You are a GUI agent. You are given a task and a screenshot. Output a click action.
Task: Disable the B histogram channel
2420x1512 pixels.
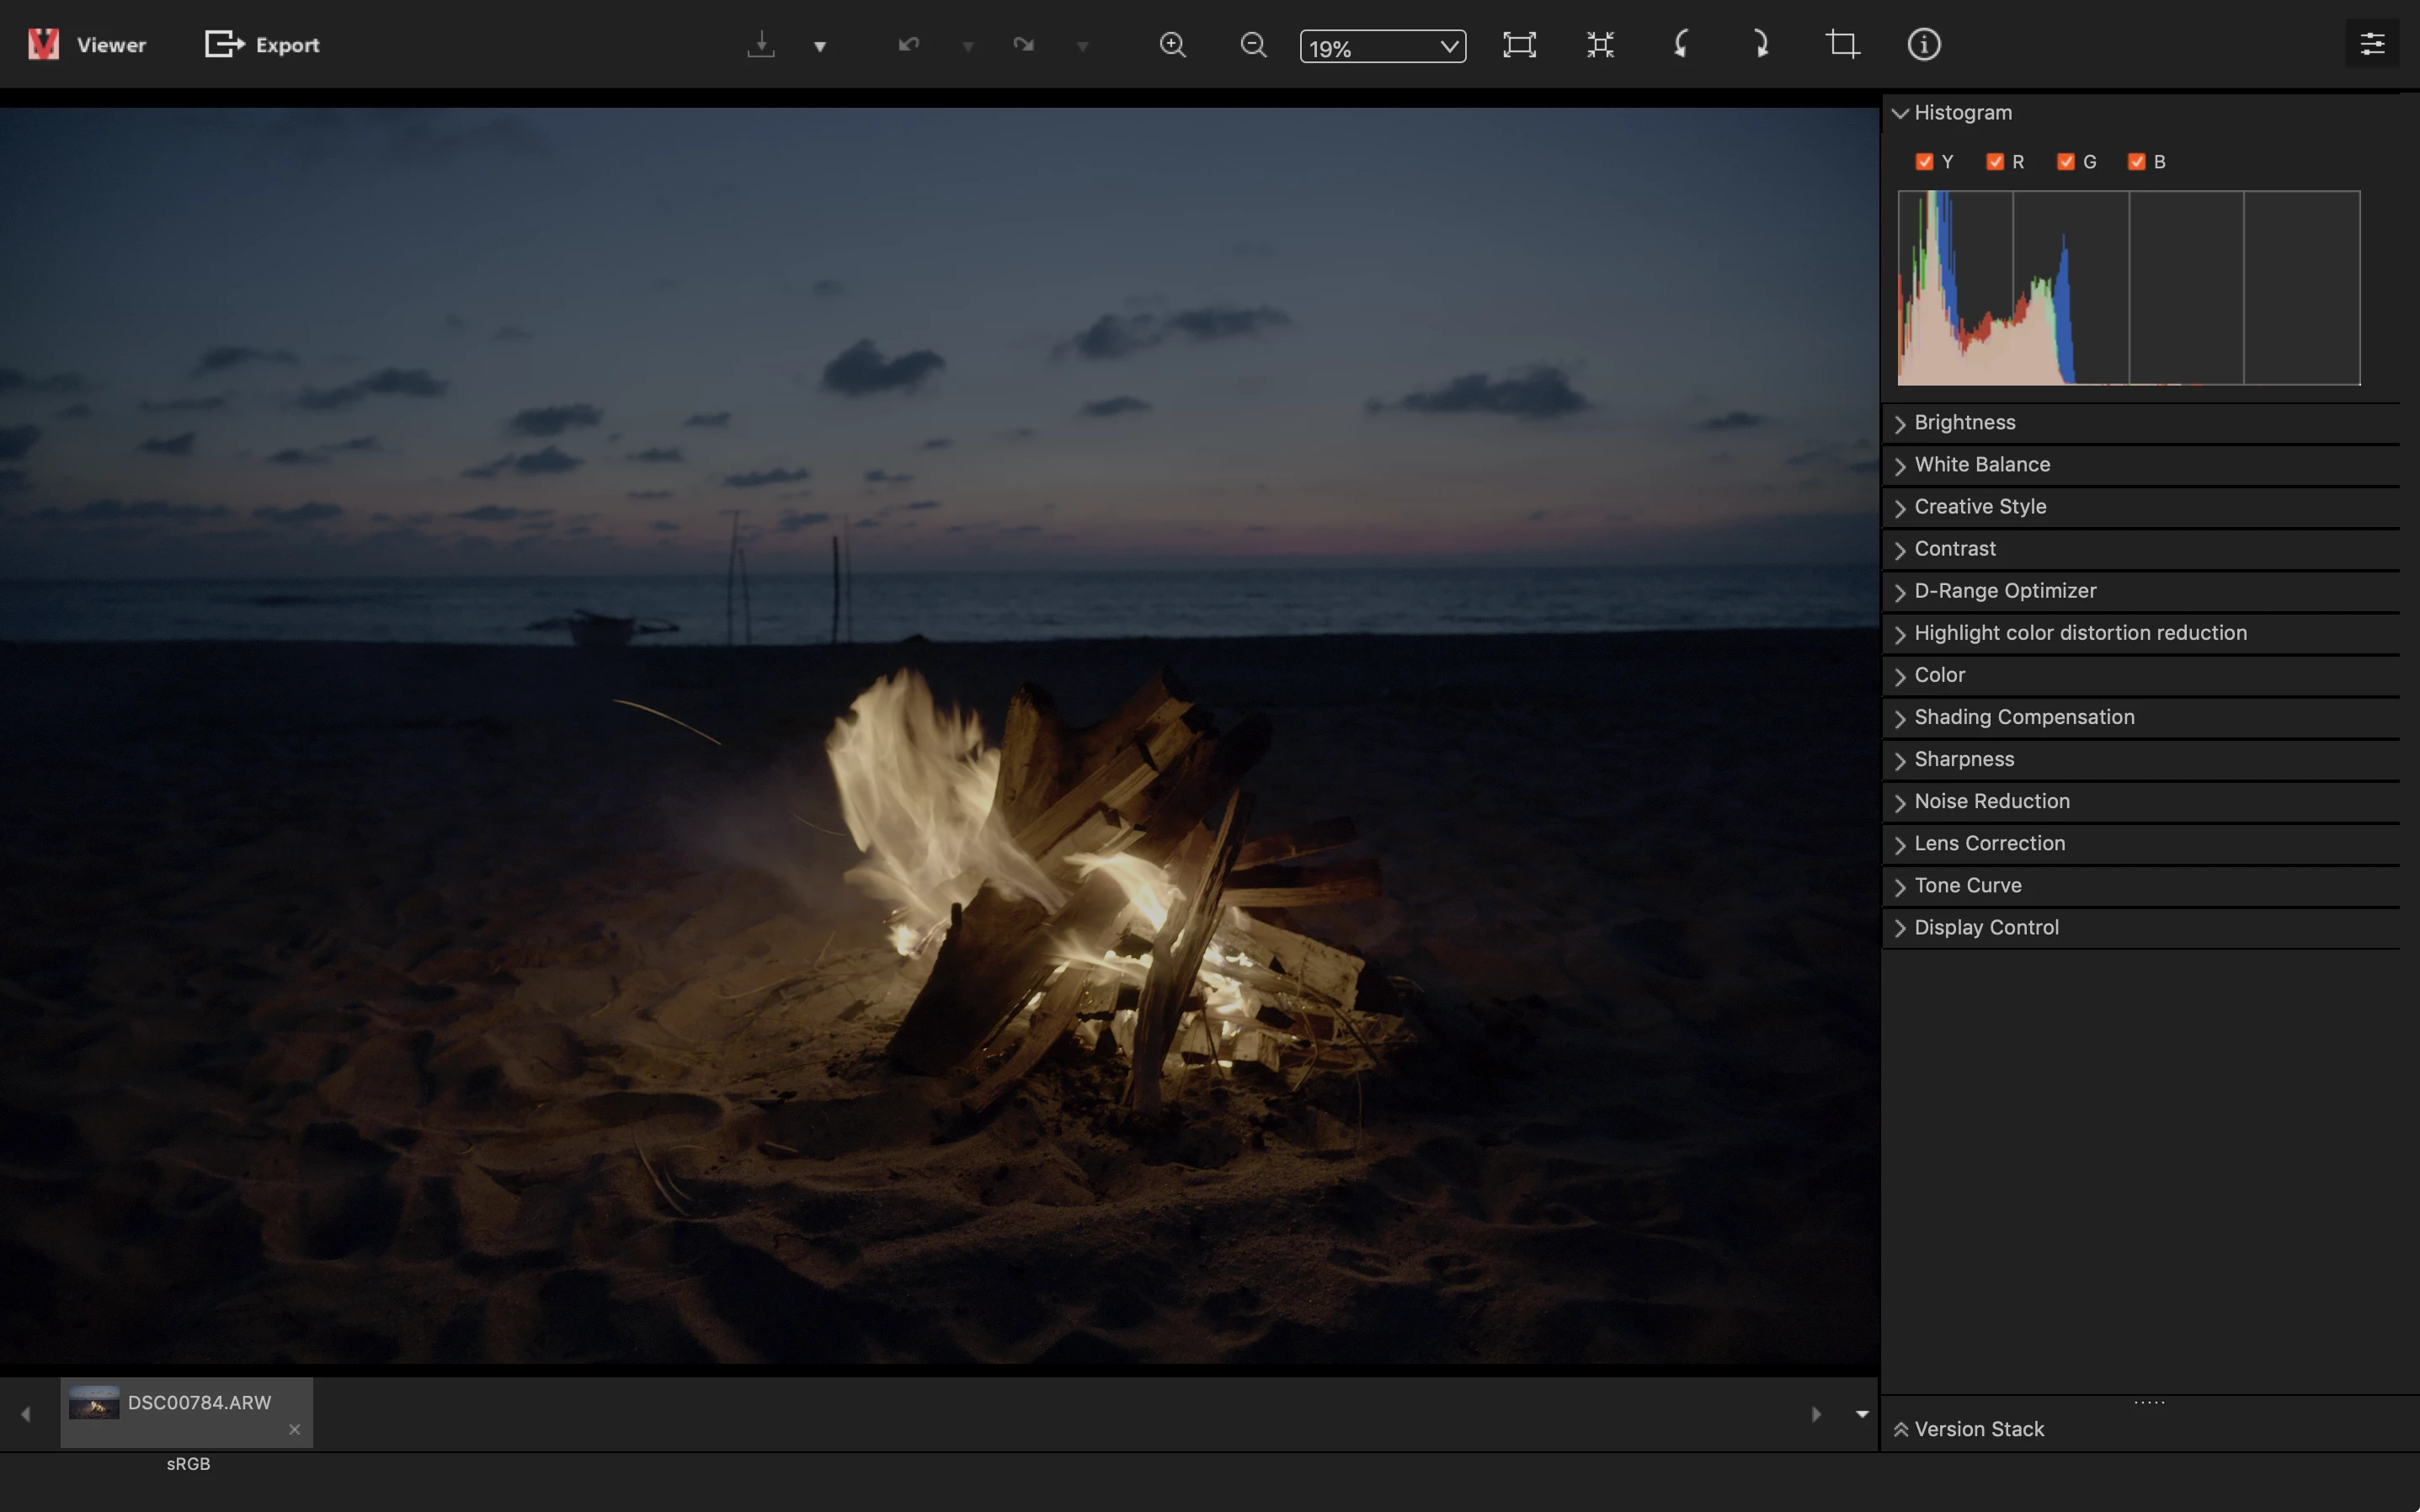[2137, 162]
